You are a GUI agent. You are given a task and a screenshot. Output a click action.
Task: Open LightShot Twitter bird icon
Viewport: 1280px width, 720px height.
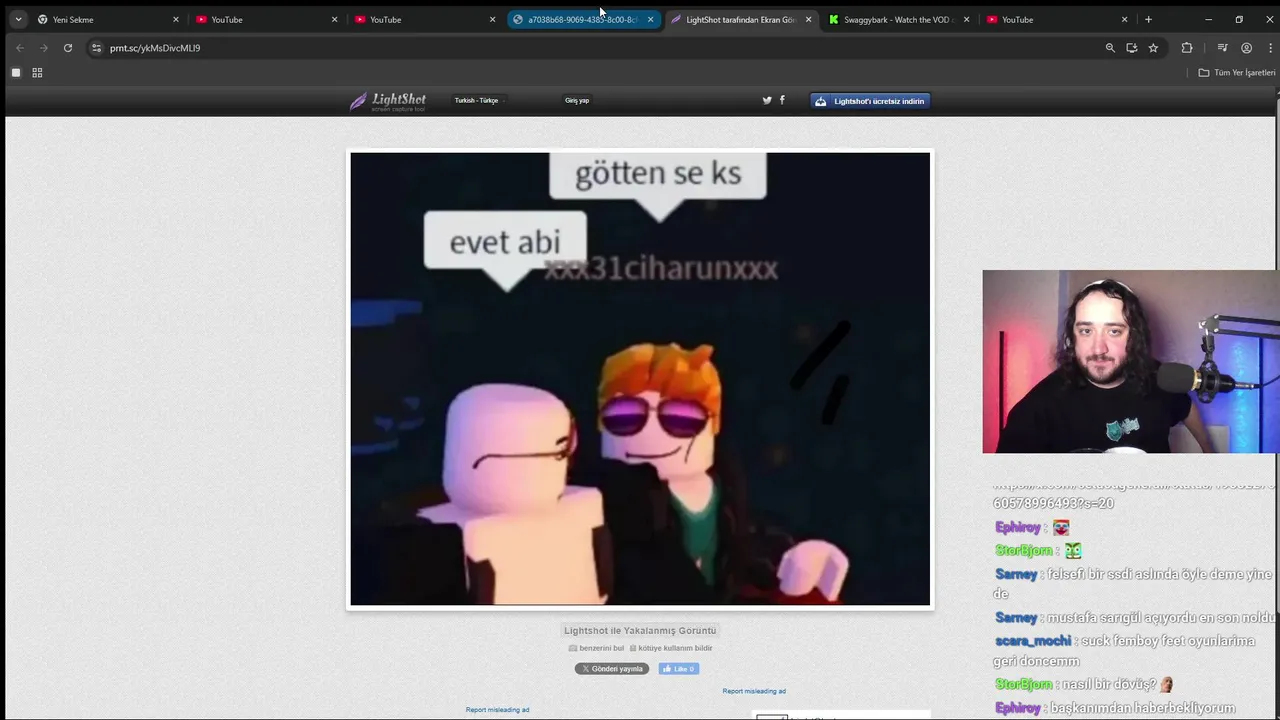coord(767,100)
